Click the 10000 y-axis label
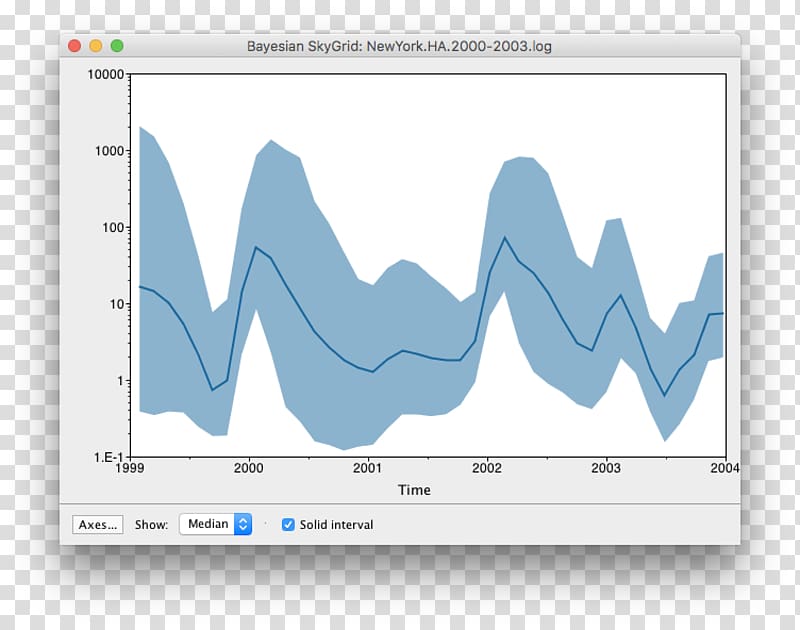 pyautogui.click(x=106, y=74)
